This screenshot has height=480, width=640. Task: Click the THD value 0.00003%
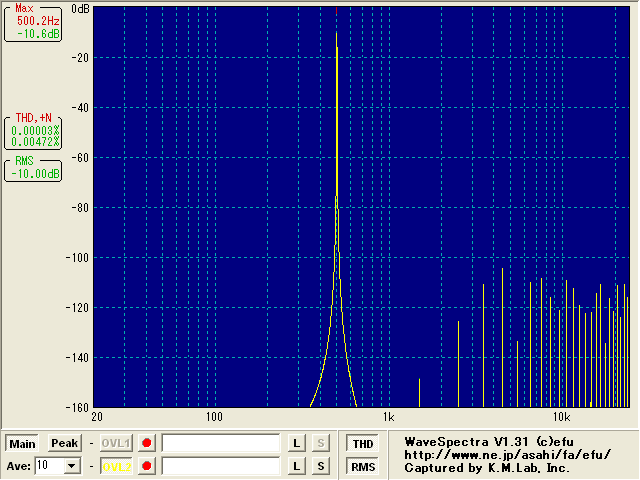click(x=35, y=131)
